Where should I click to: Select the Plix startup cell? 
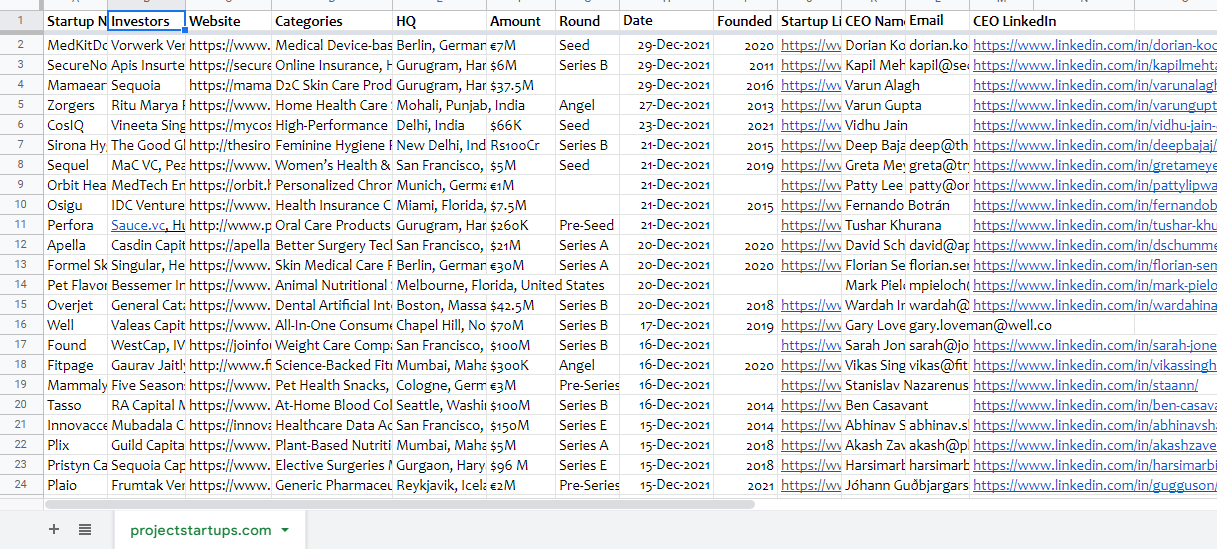76,445
